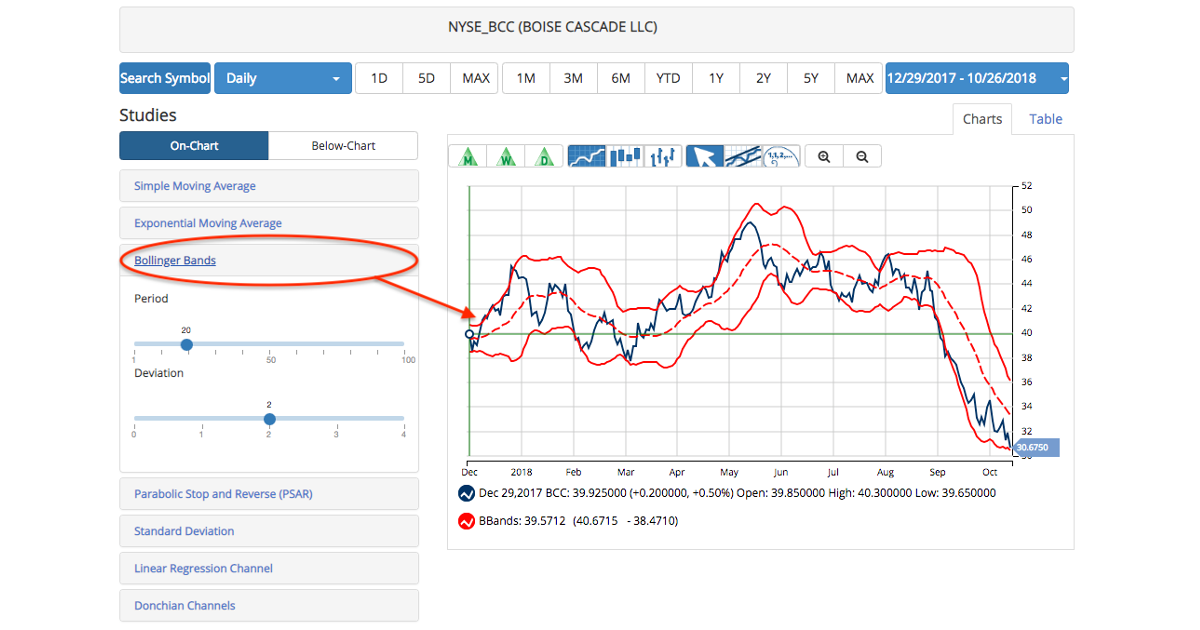Image resolution: width=1200 pixels, height=630 pixels.
Task: Expand Parabolic Stop and Reverse (PSAR)
Action: (268, 494)
